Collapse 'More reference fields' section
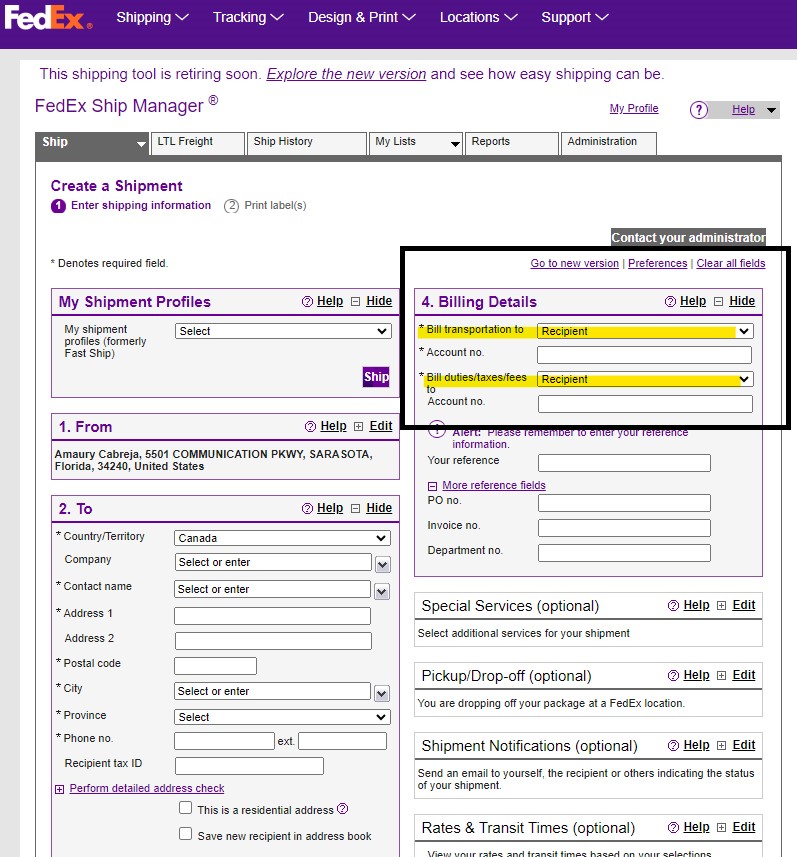797x857 pixels. click(432, 486)
